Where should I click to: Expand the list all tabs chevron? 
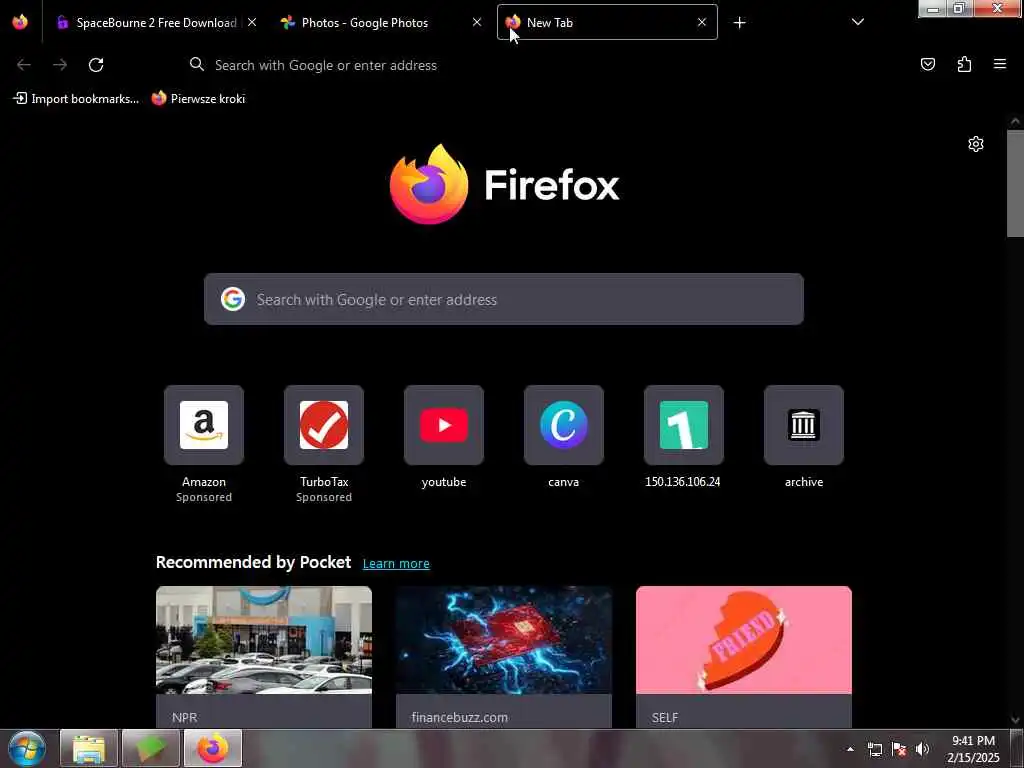point(857,22)
